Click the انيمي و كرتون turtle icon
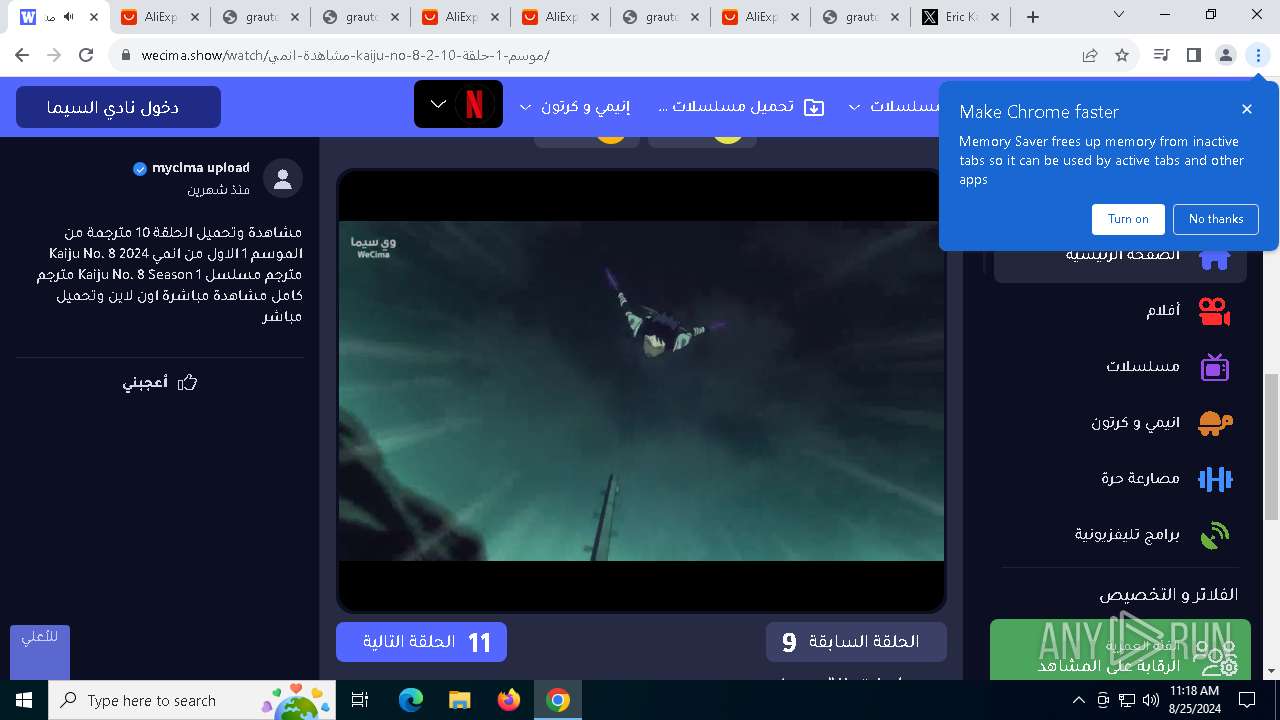This screenshot has width=1280, height=720. (1215, 423)
